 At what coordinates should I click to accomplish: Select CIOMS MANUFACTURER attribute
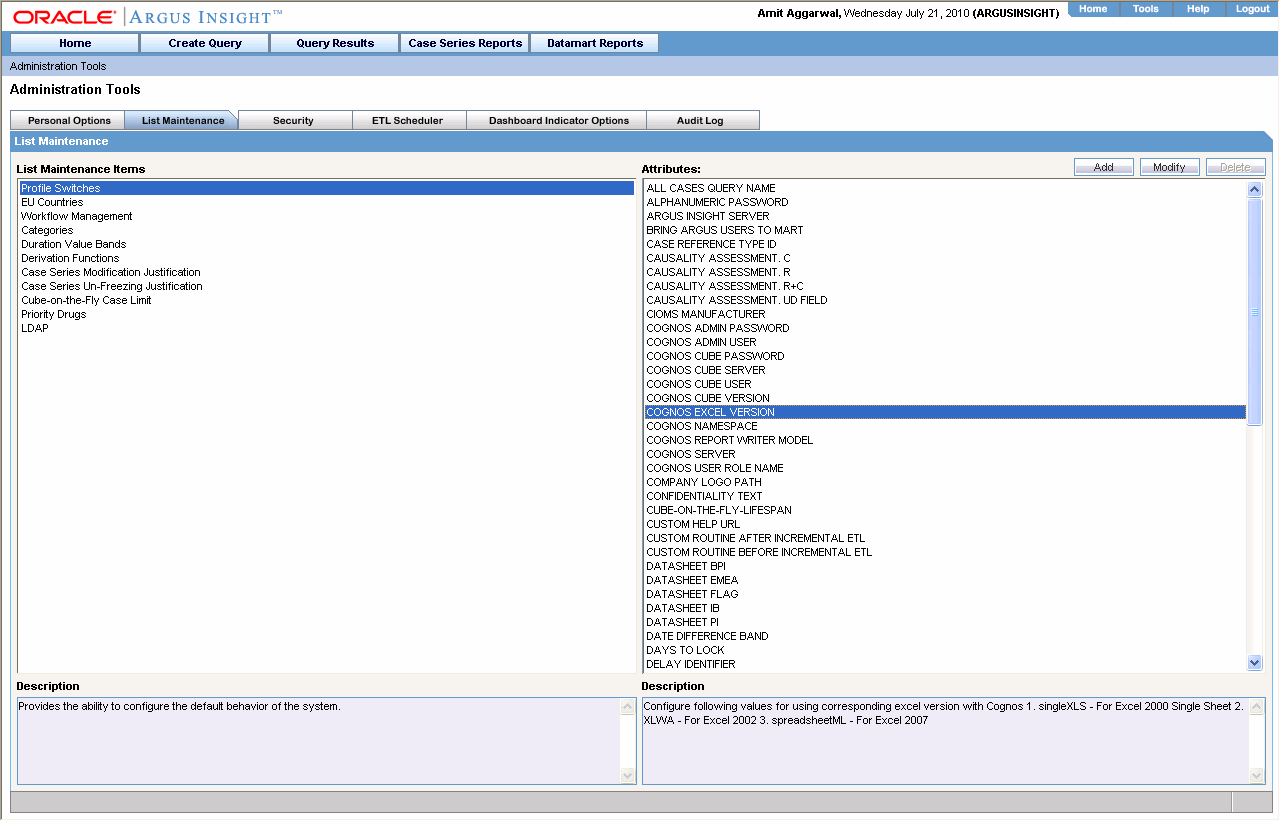click(945, 314)
